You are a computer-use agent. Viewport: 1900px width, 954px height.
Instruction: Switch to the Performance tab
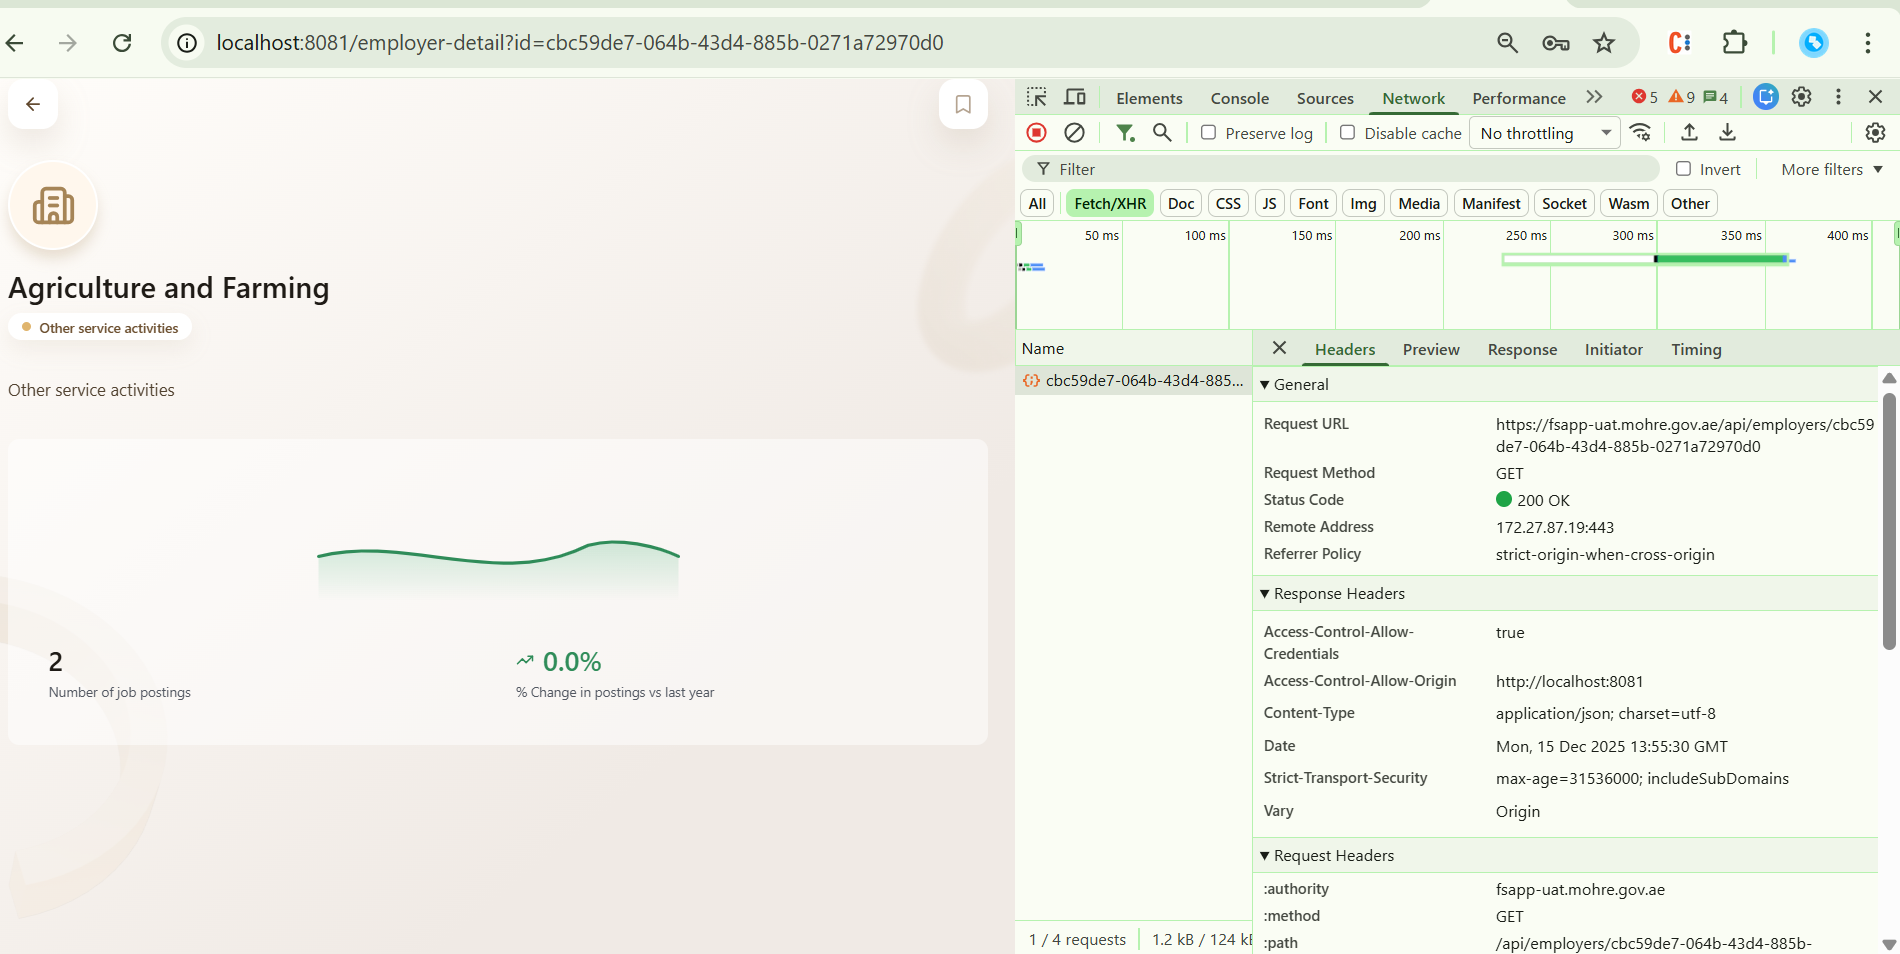(x=1519, y=98)
